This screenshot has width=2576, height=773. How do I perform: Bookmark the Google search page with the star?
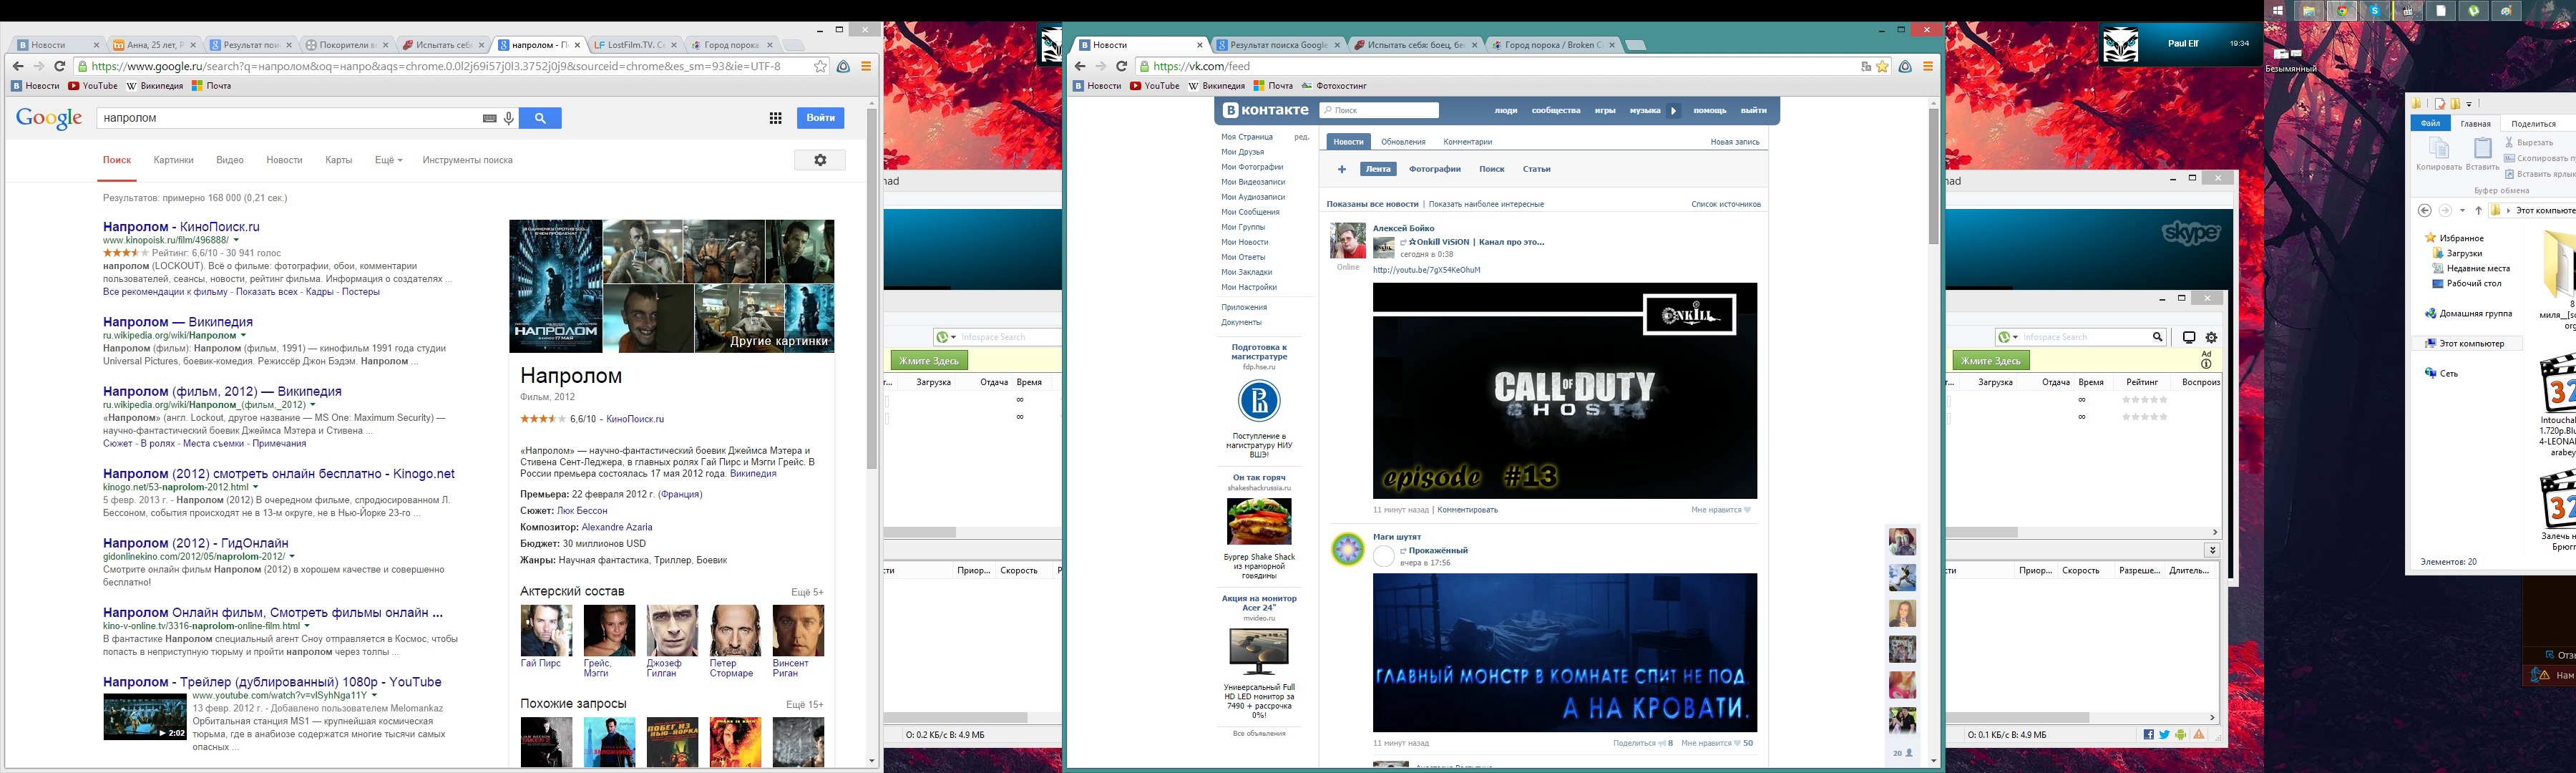pos(820,67)
